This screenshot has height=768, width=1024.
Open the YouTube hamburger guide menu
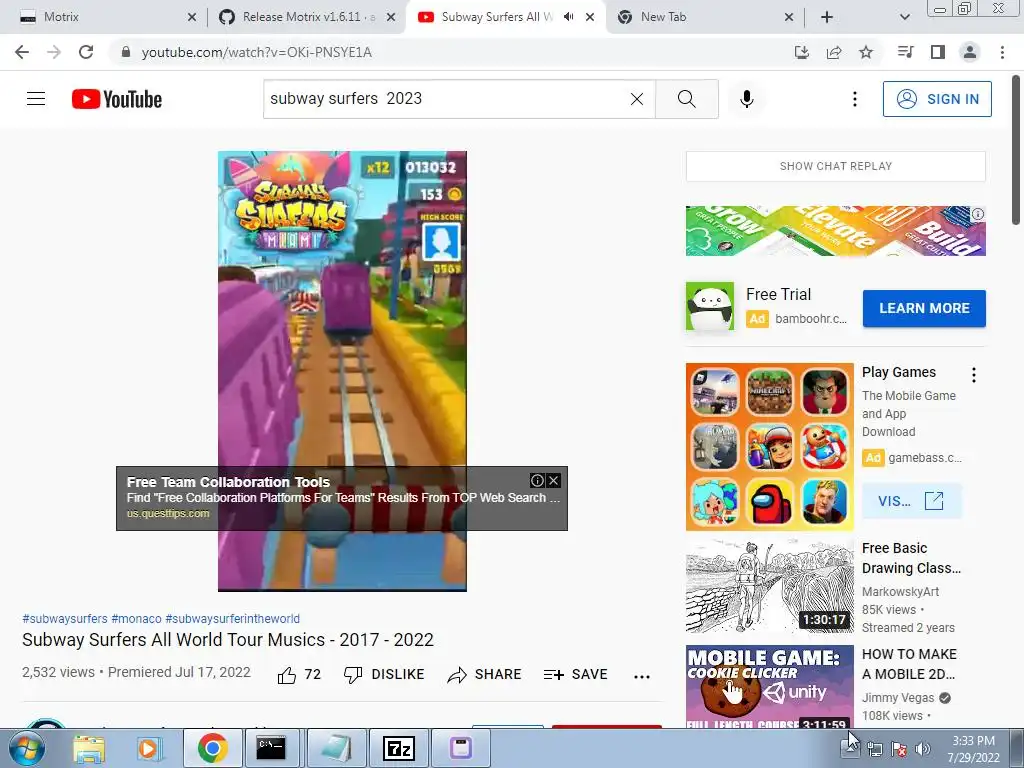pos(36,99)
